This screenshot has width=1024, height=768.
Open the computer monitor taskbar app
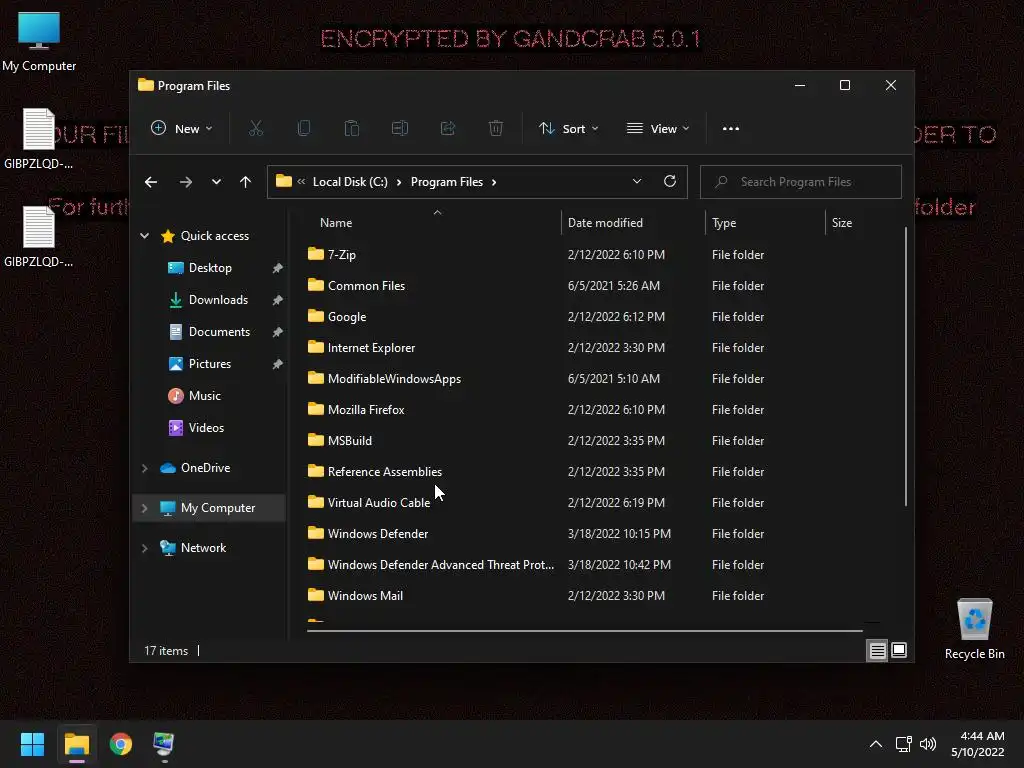163,745
